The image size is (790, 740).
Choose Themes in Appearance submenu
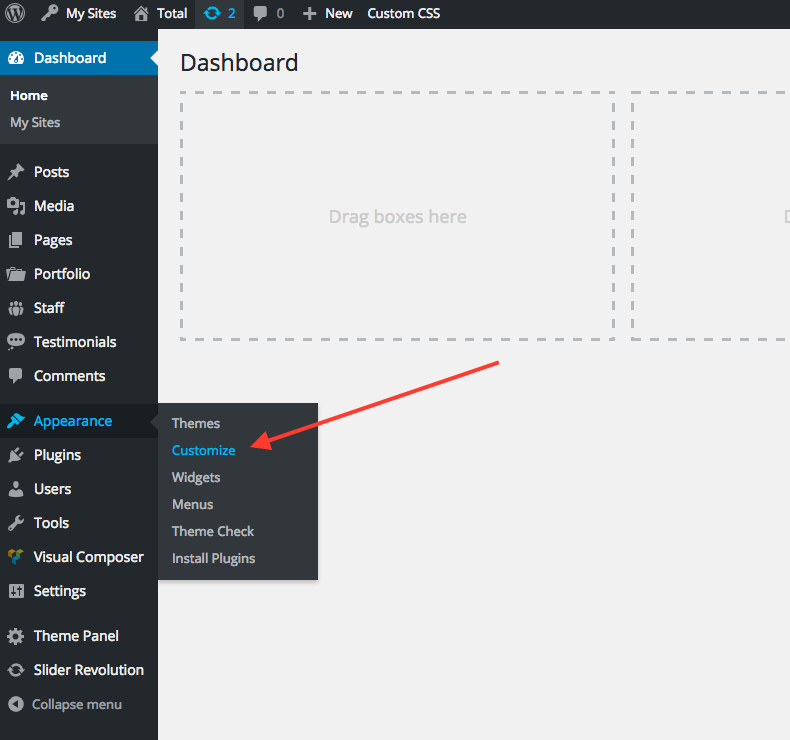pos(196,423)
